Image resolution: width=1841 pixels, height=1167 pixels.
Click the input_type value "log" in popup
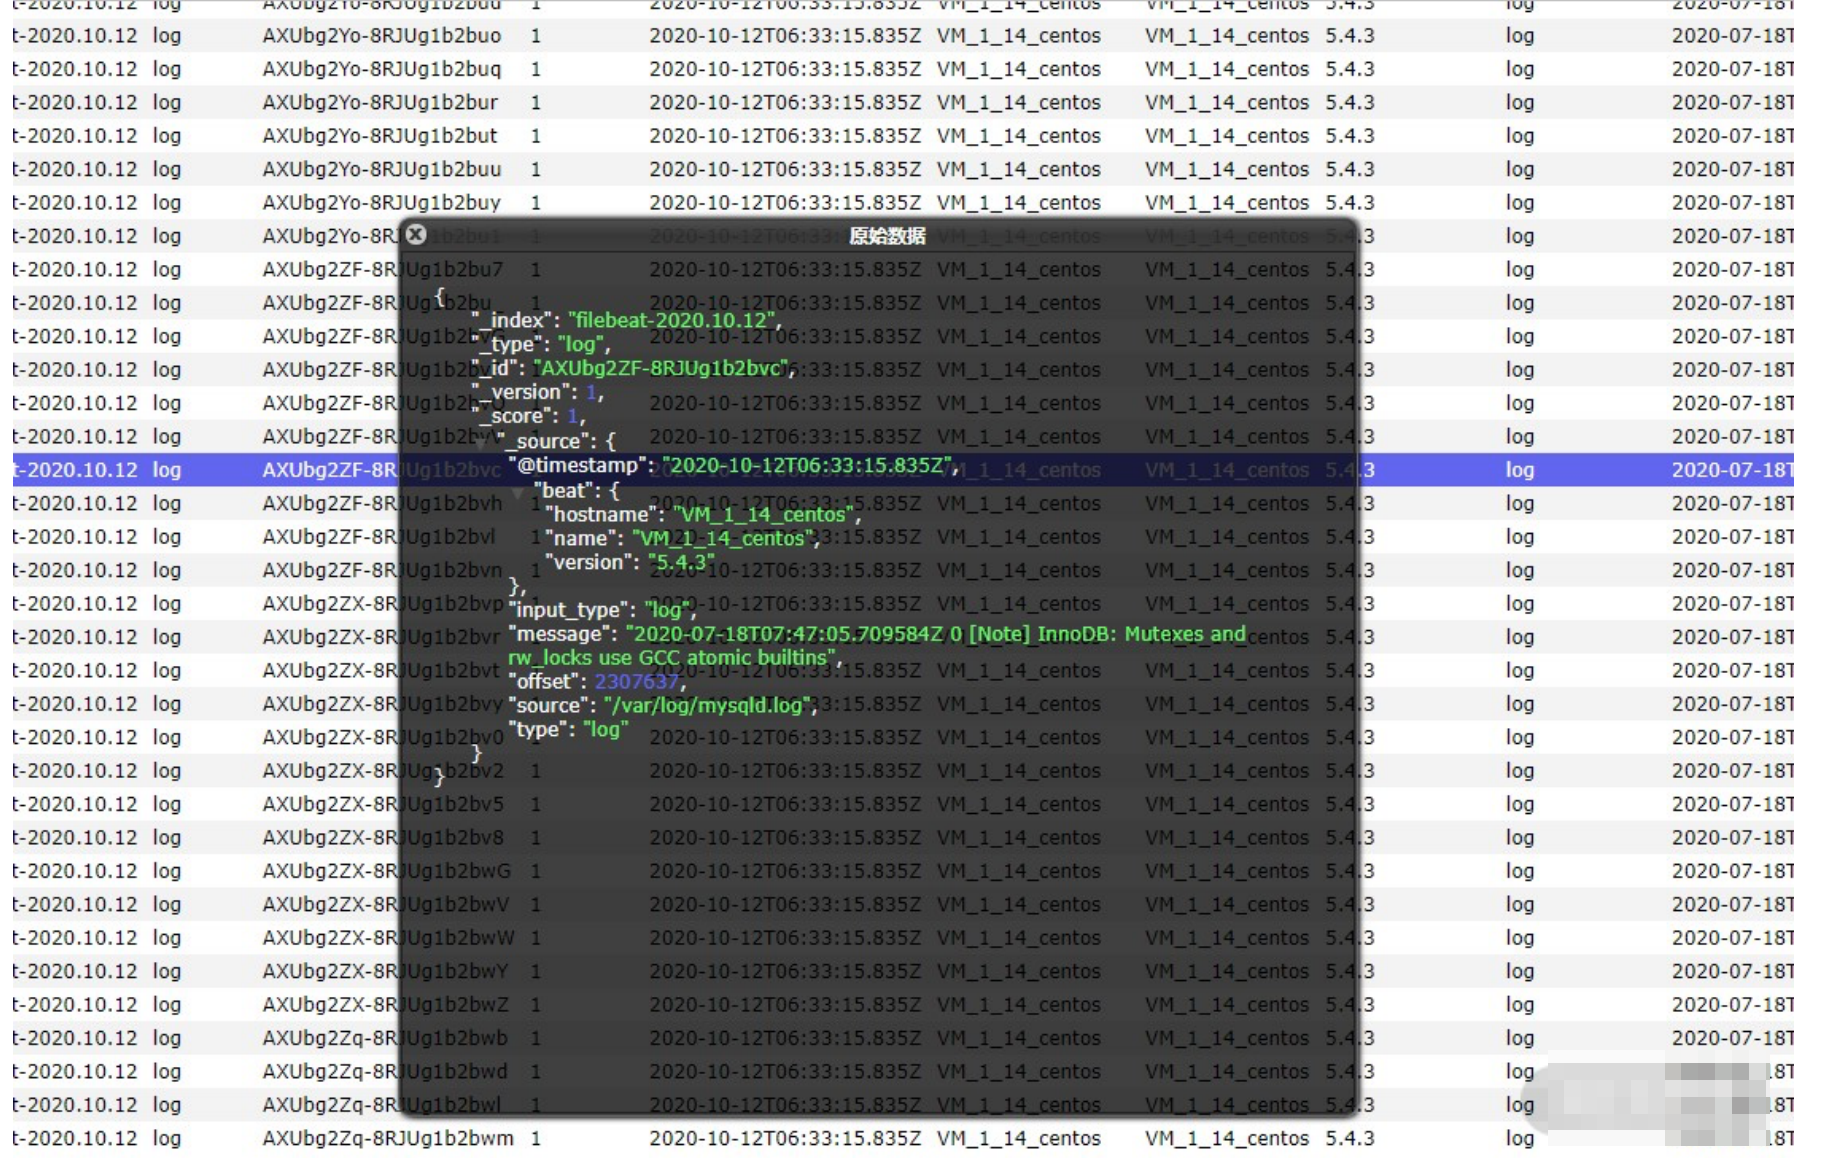[x=666, y=609]
